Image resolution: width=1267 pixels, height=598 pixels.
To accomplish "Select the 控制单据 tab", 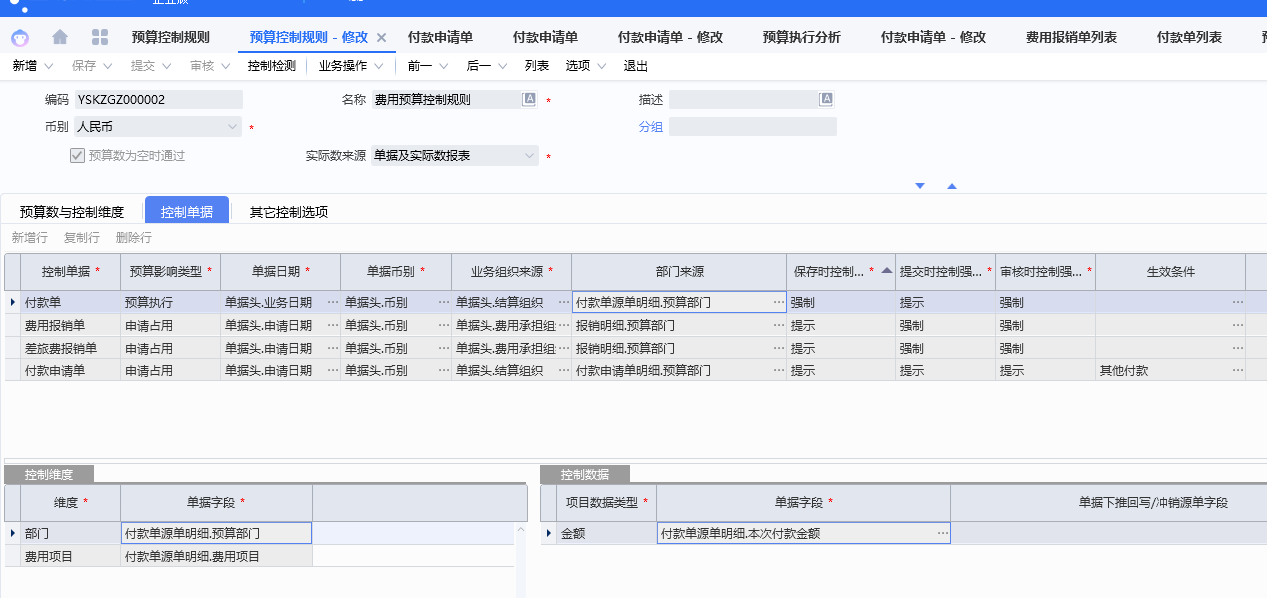I will 187,211.
